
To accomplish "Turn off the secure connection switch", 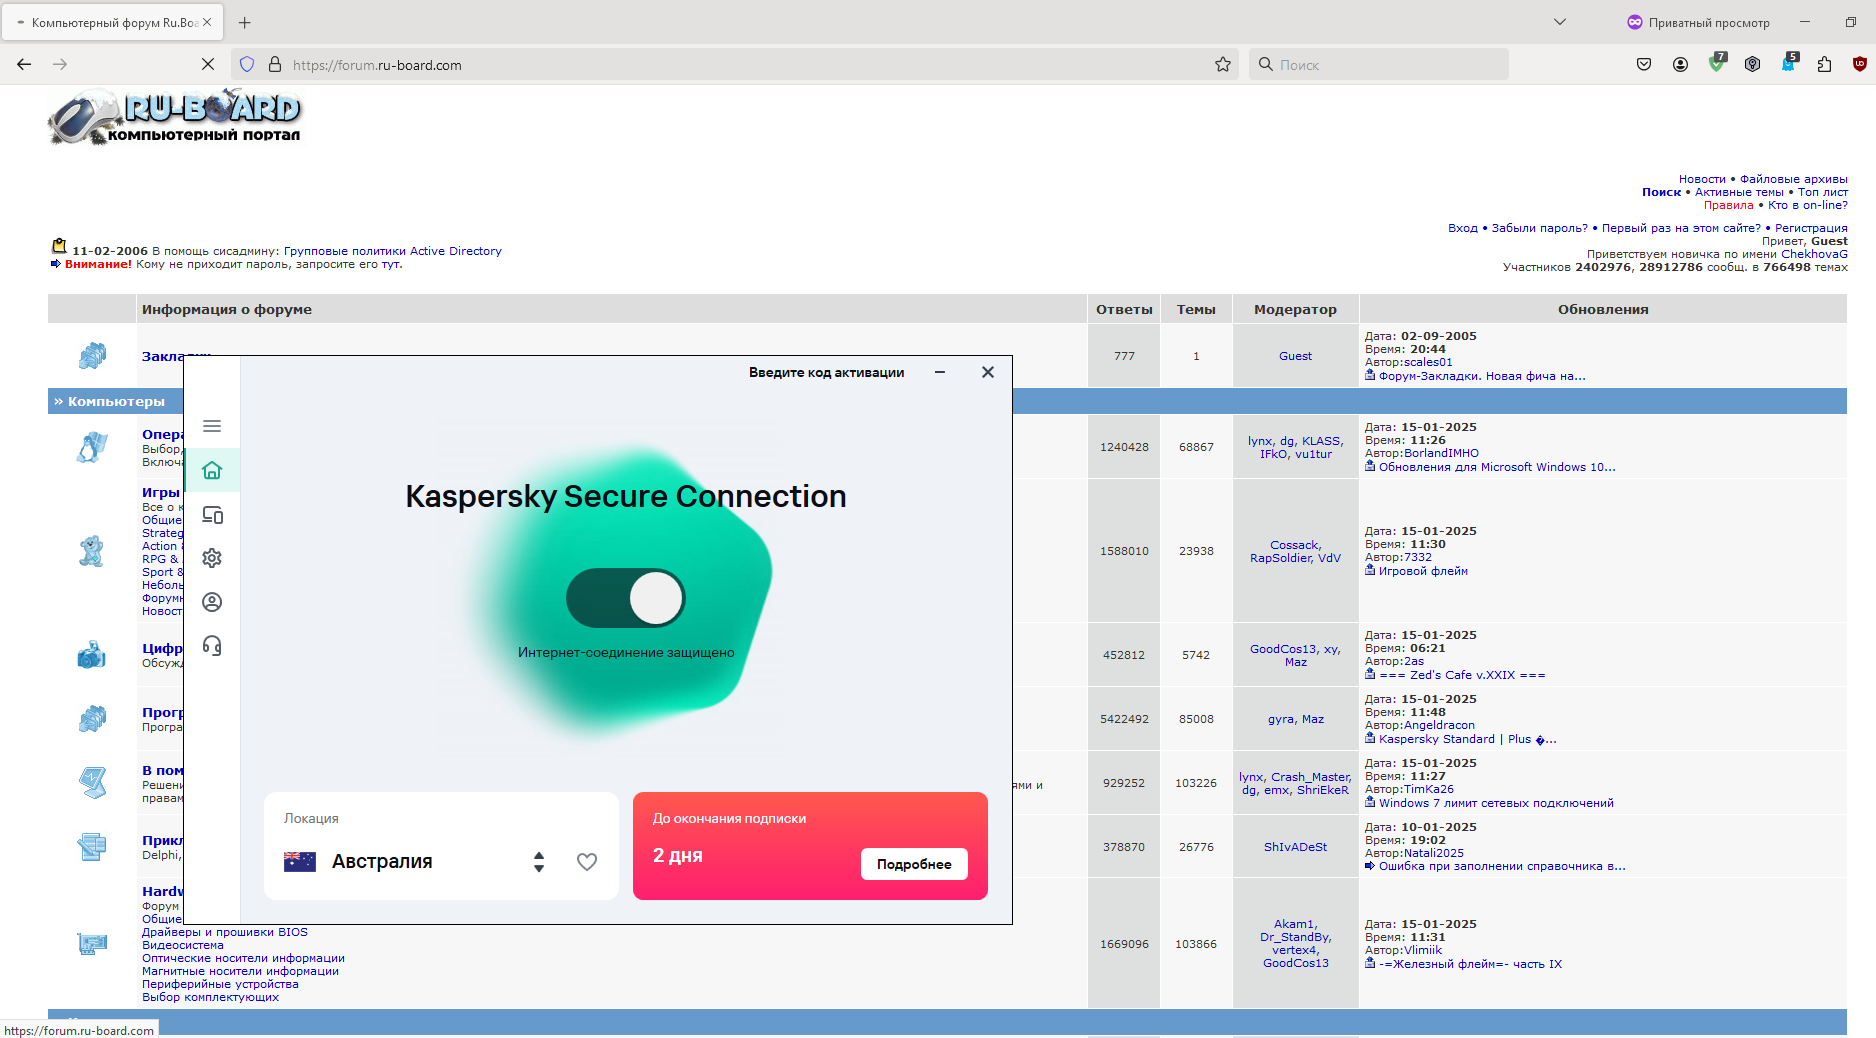I will point(626,598).
